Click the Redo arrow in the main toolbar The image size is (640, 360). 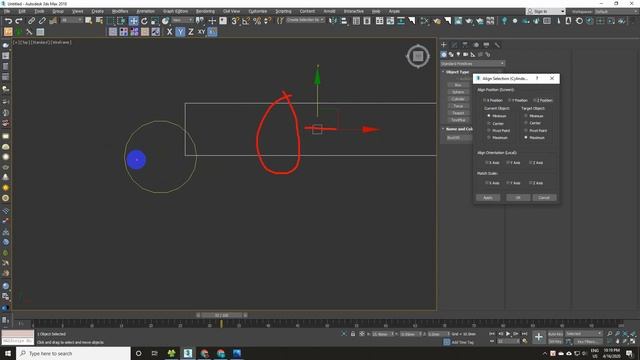coord(19,21)
